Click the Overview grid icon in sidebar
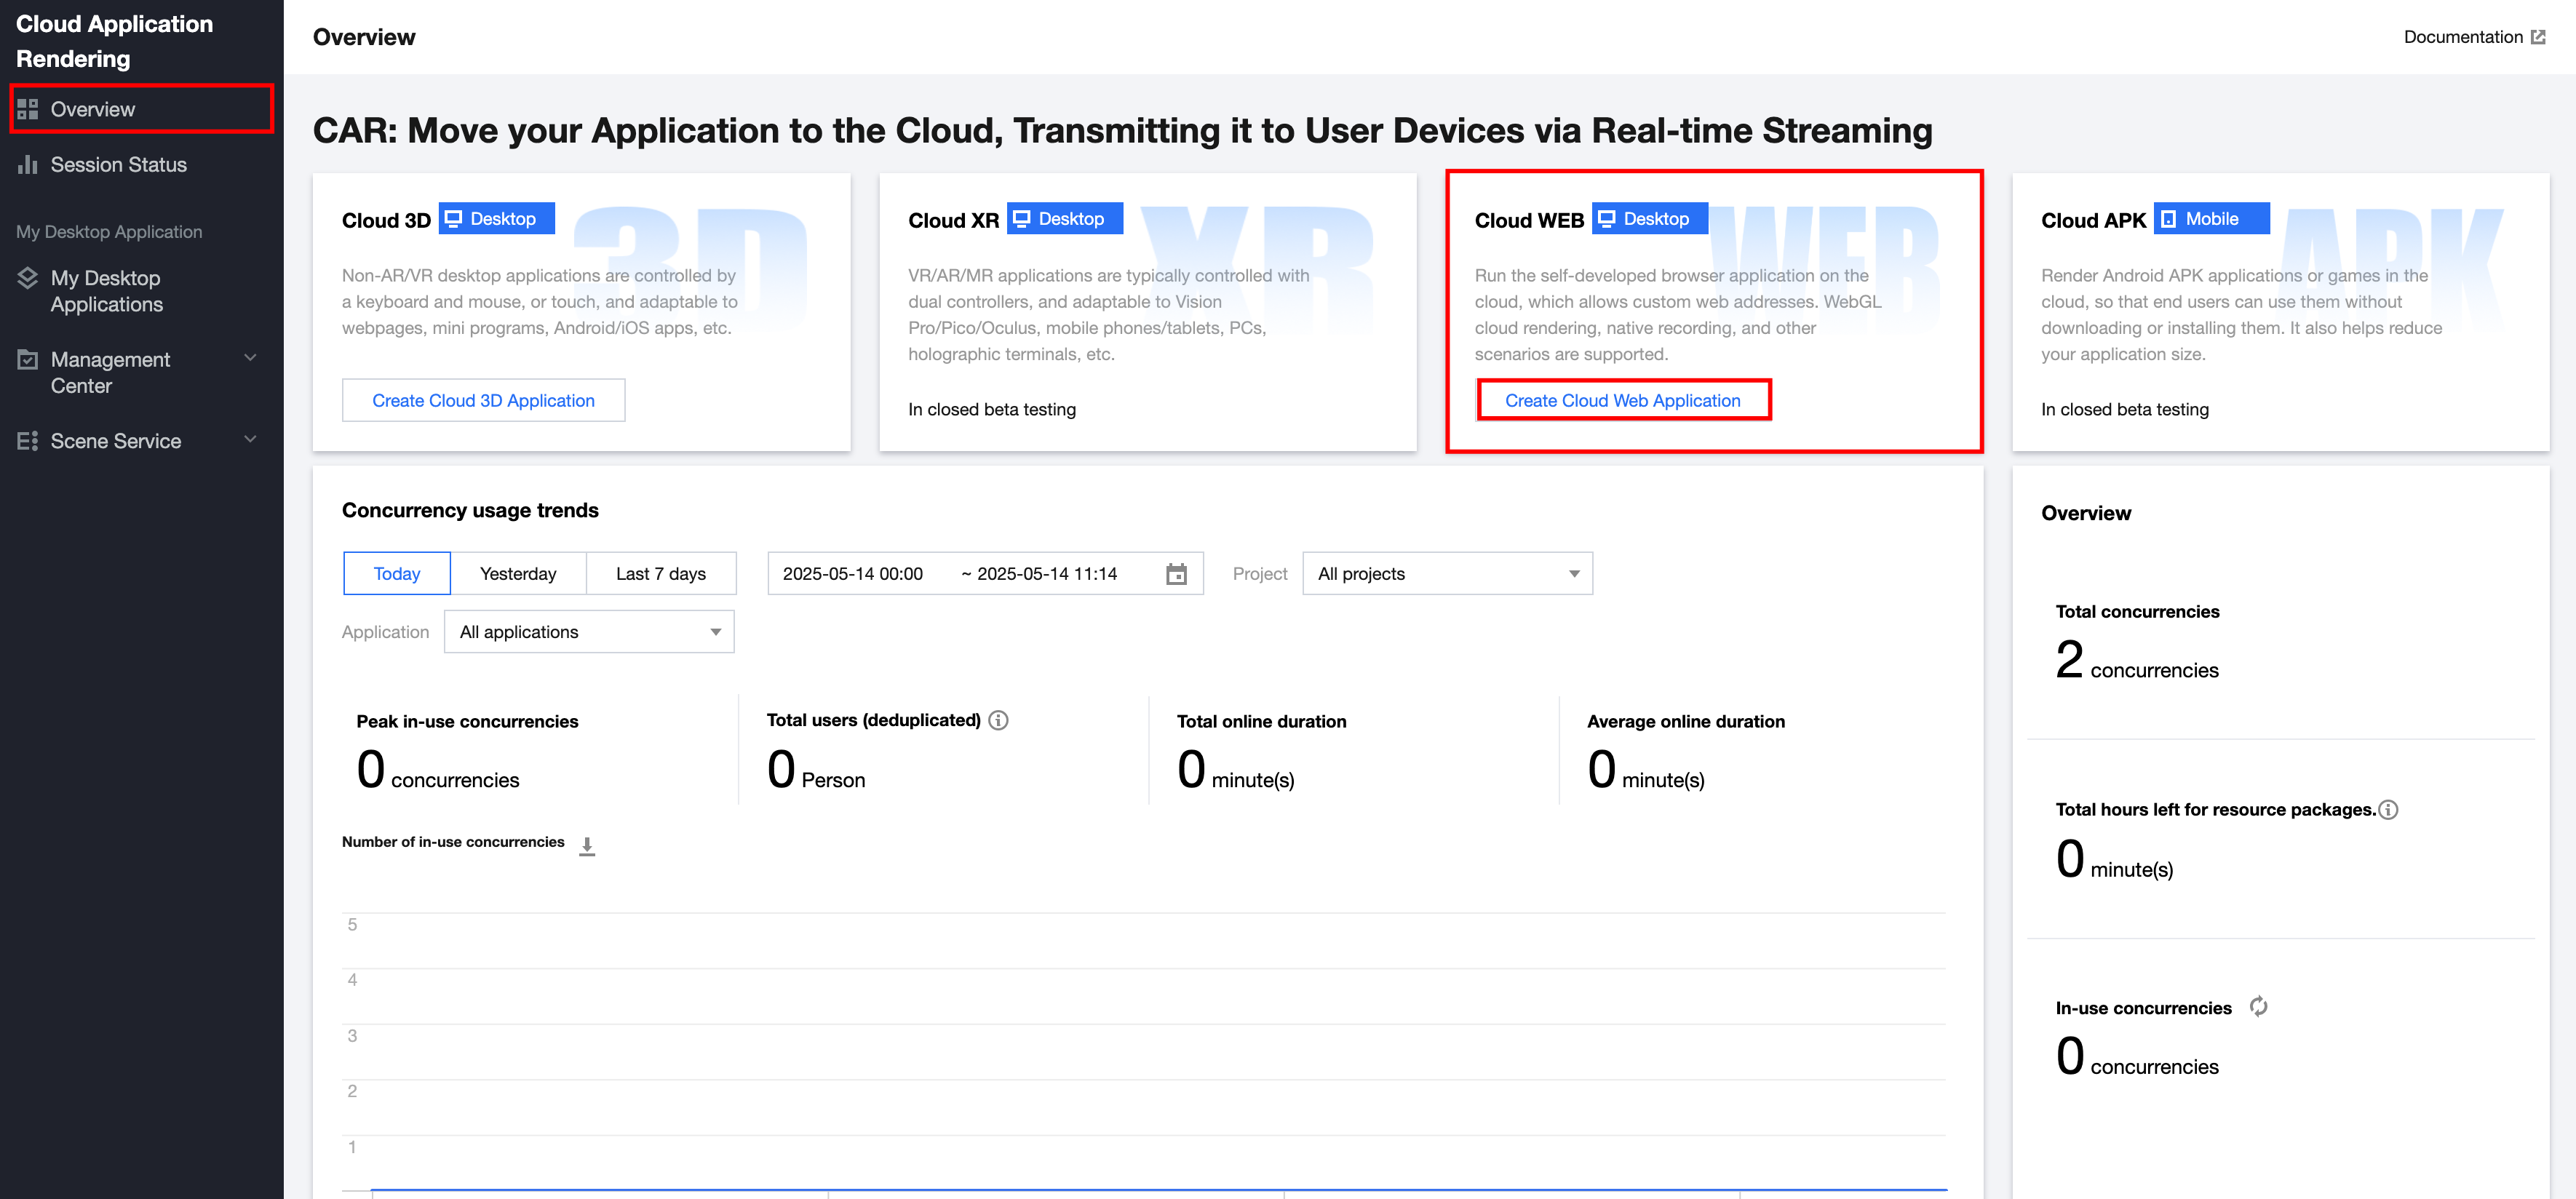This screenshot has width=2576, height=1199. (28, 109)
